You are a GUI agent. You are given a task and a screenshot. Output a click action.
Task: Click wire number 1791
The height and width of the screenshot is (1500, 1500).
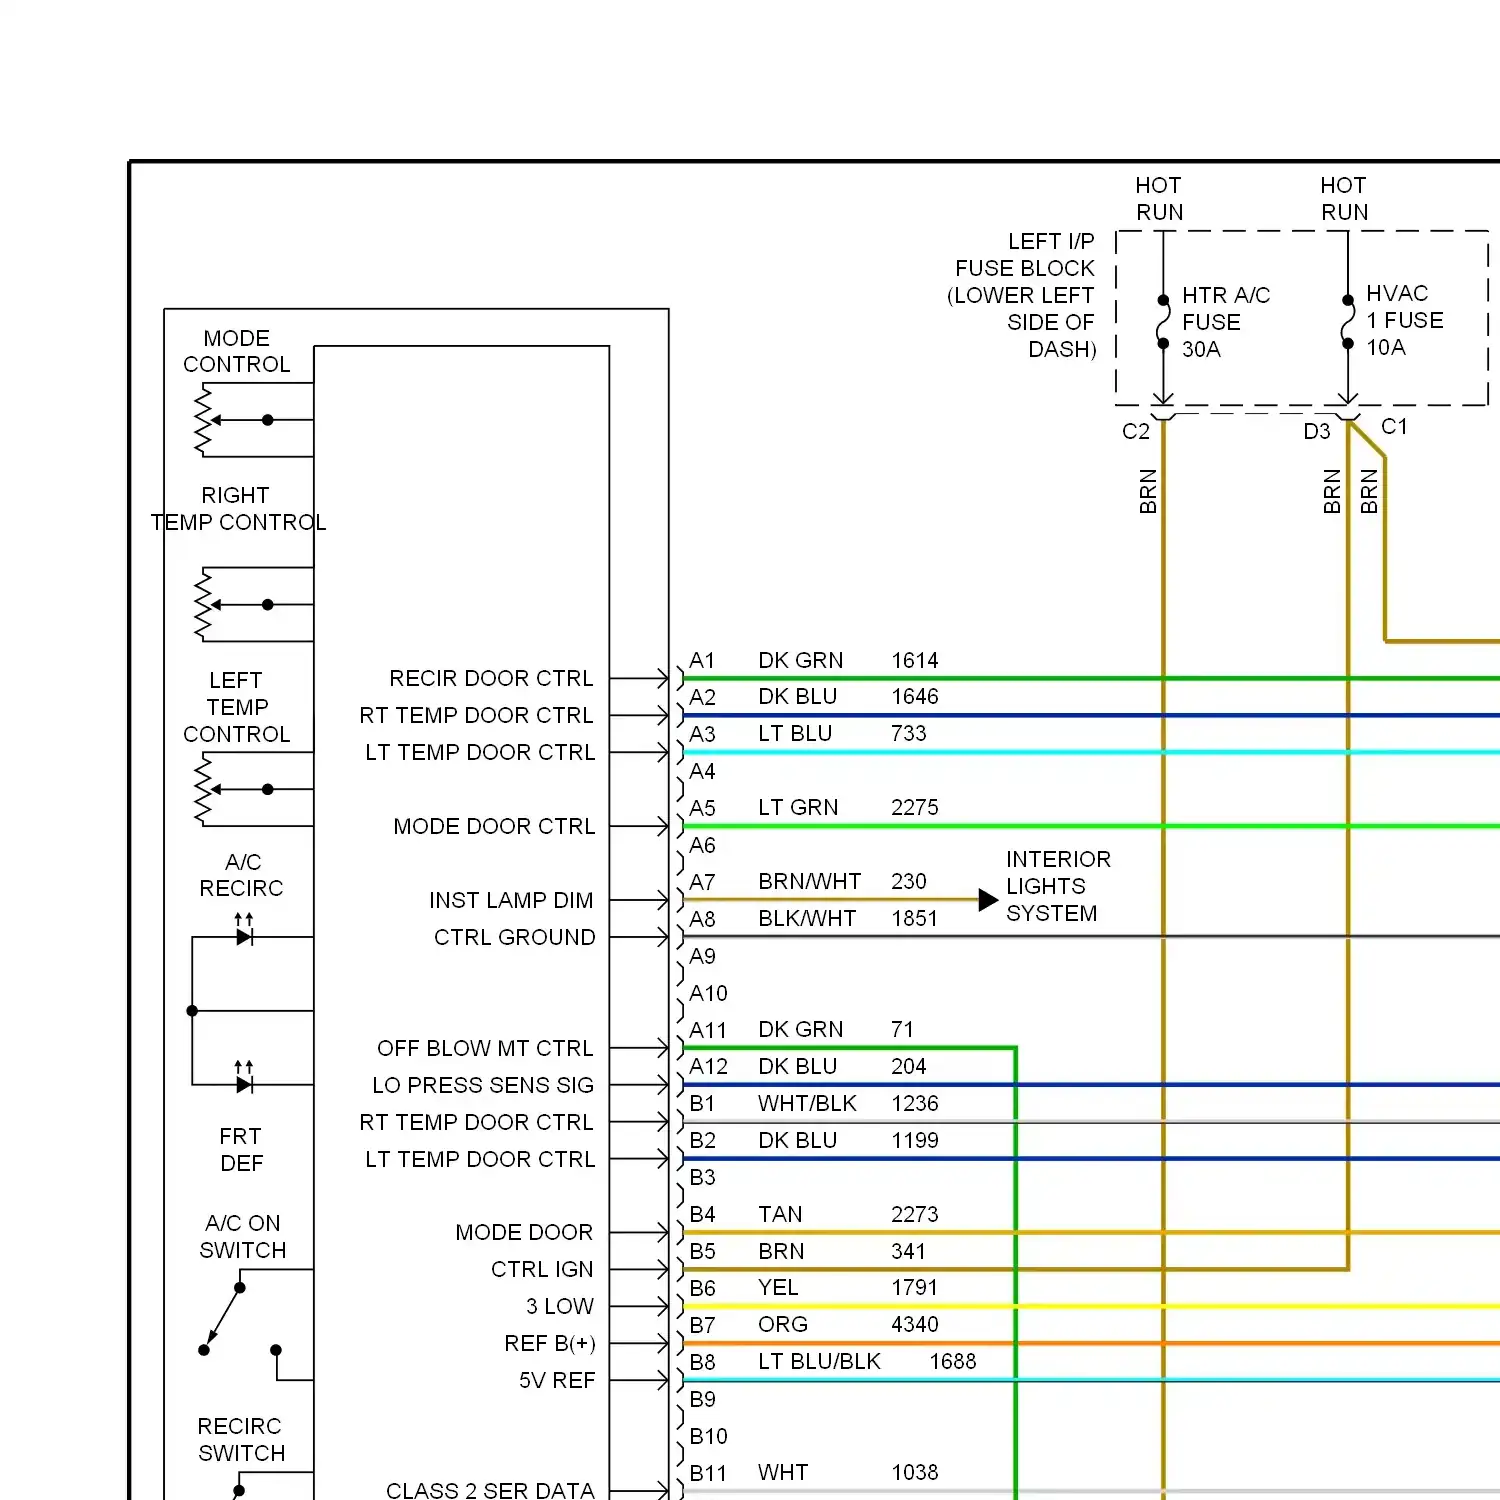coord(915,1287)
